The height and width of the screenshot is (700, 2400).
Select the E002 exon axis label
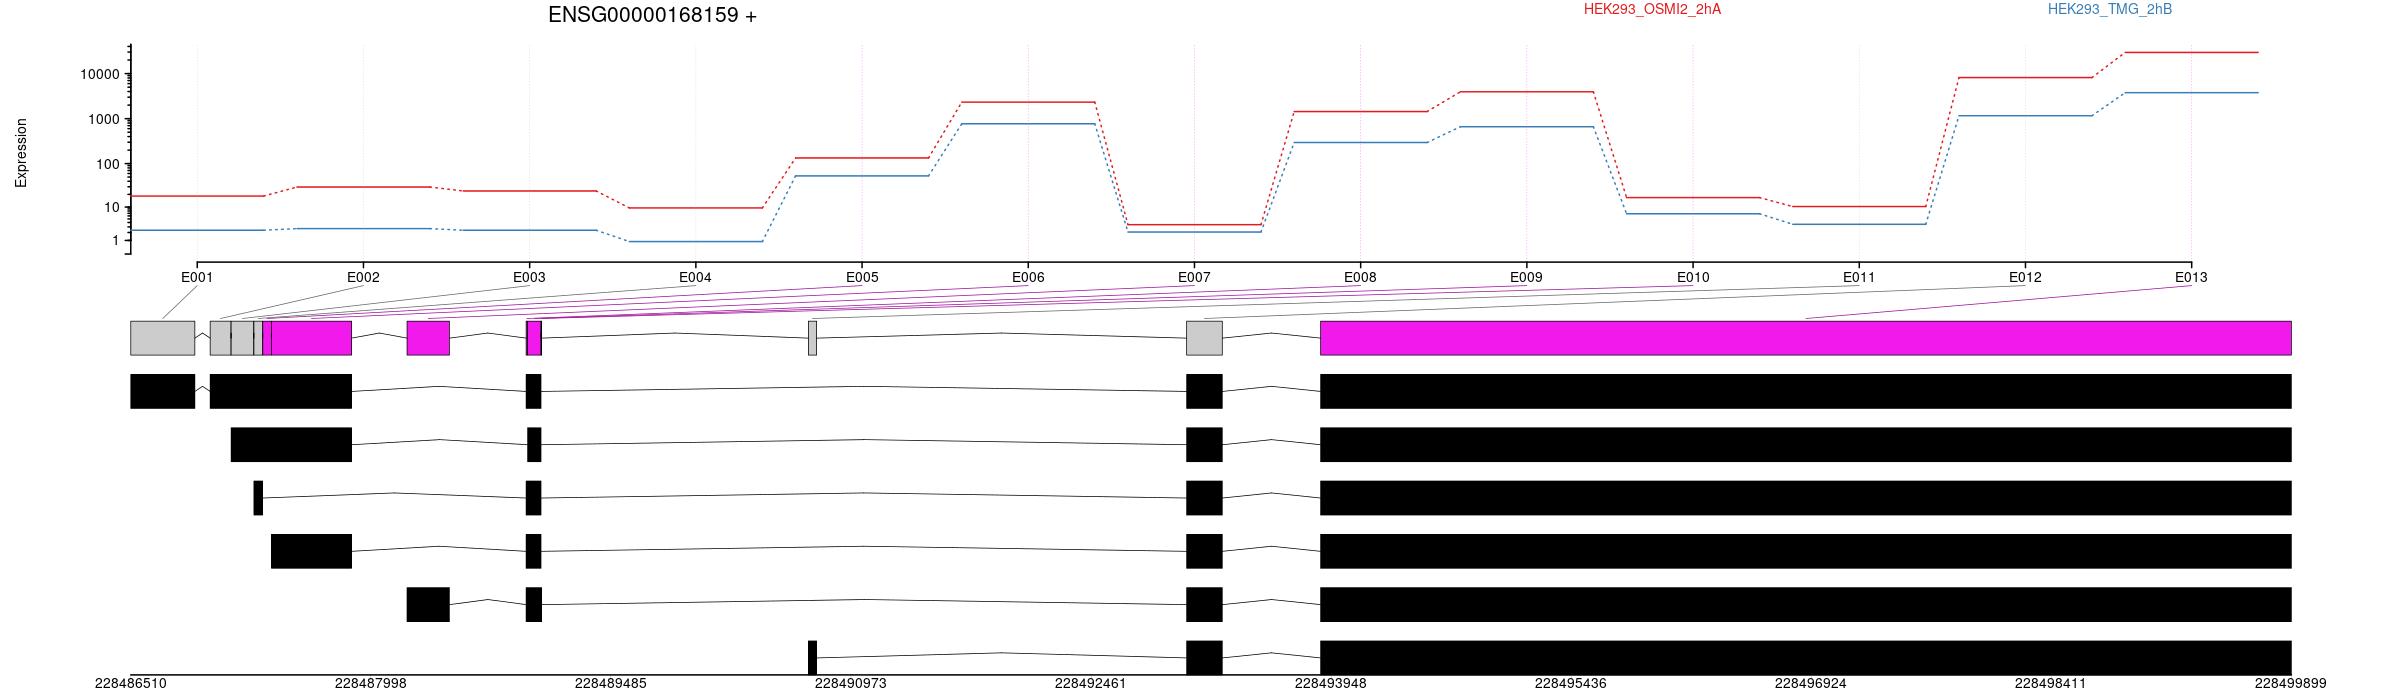[363, 277]
